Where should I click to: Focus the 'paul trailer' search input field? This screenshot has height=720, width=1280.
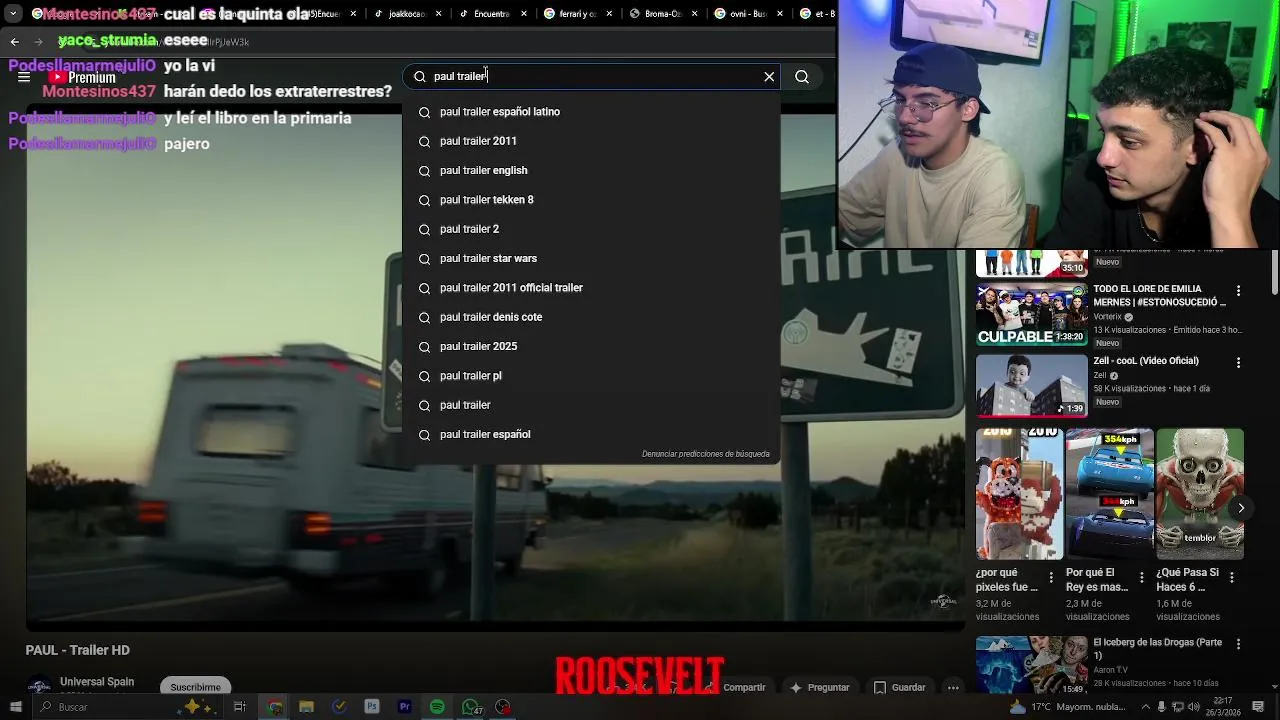[590, 76]
